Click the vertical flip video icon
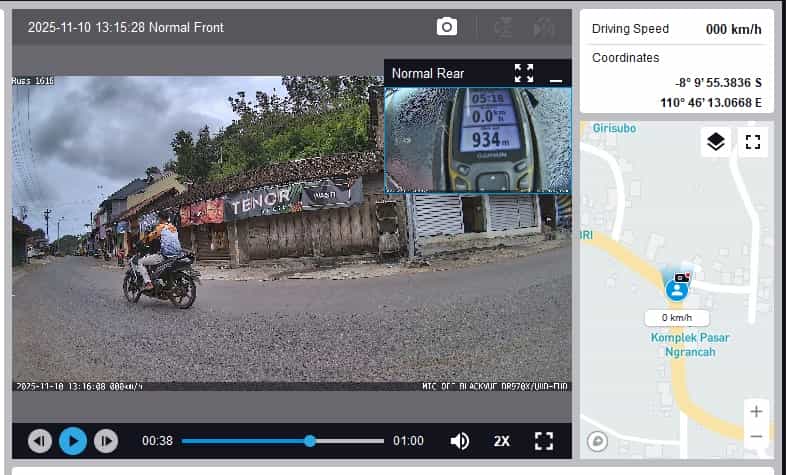Screen dimensions: 788x475 pyautogui.click(x=504, y=27)
